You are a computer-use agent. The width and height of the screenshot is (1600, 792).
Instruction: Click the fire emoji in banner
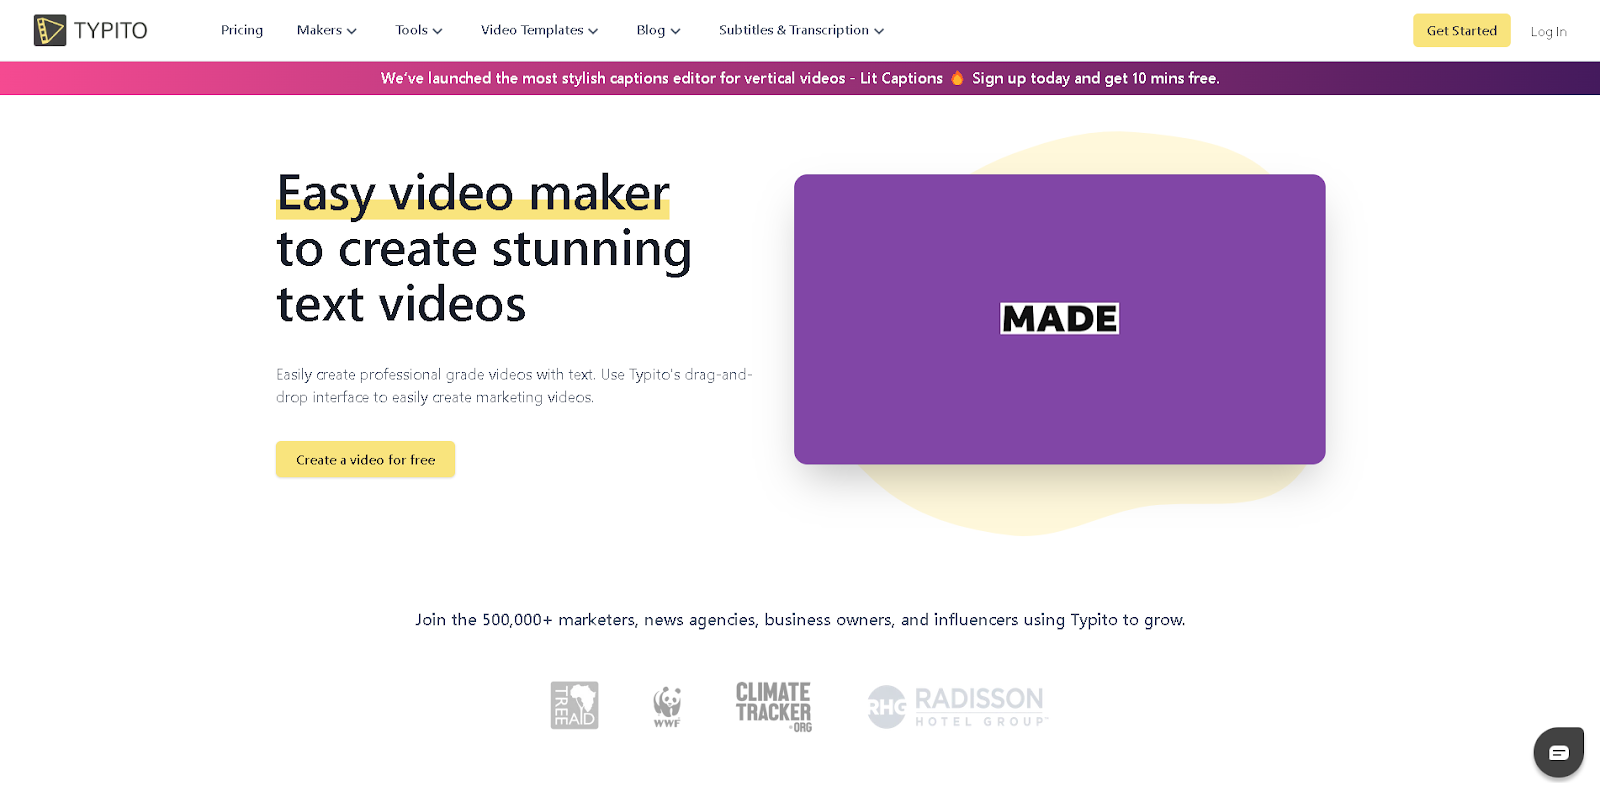pyautogui.click(x=957, y=78)
